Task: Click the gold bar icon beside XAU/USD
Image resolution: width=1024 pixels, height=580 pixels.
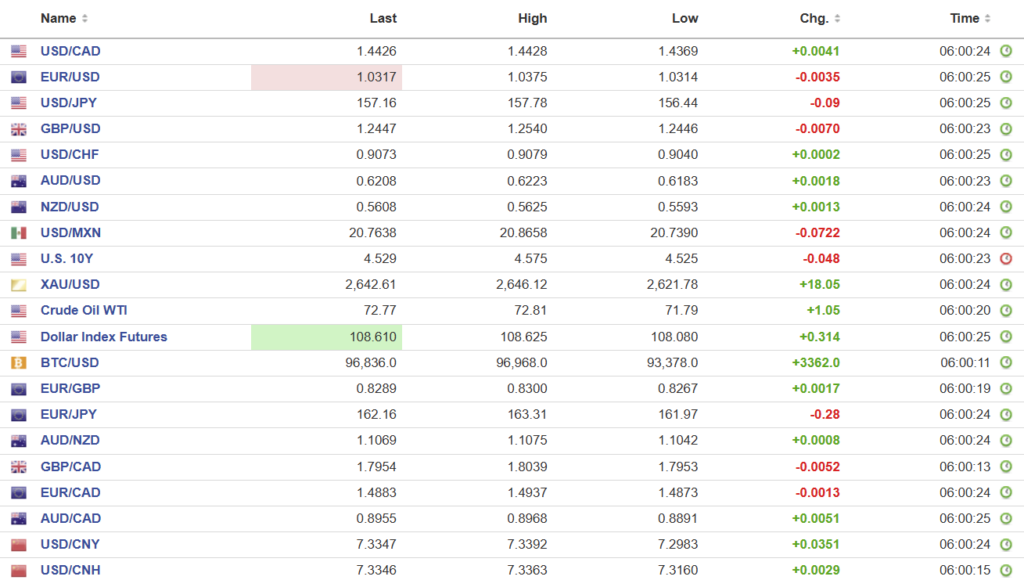Action: point(18,285)
